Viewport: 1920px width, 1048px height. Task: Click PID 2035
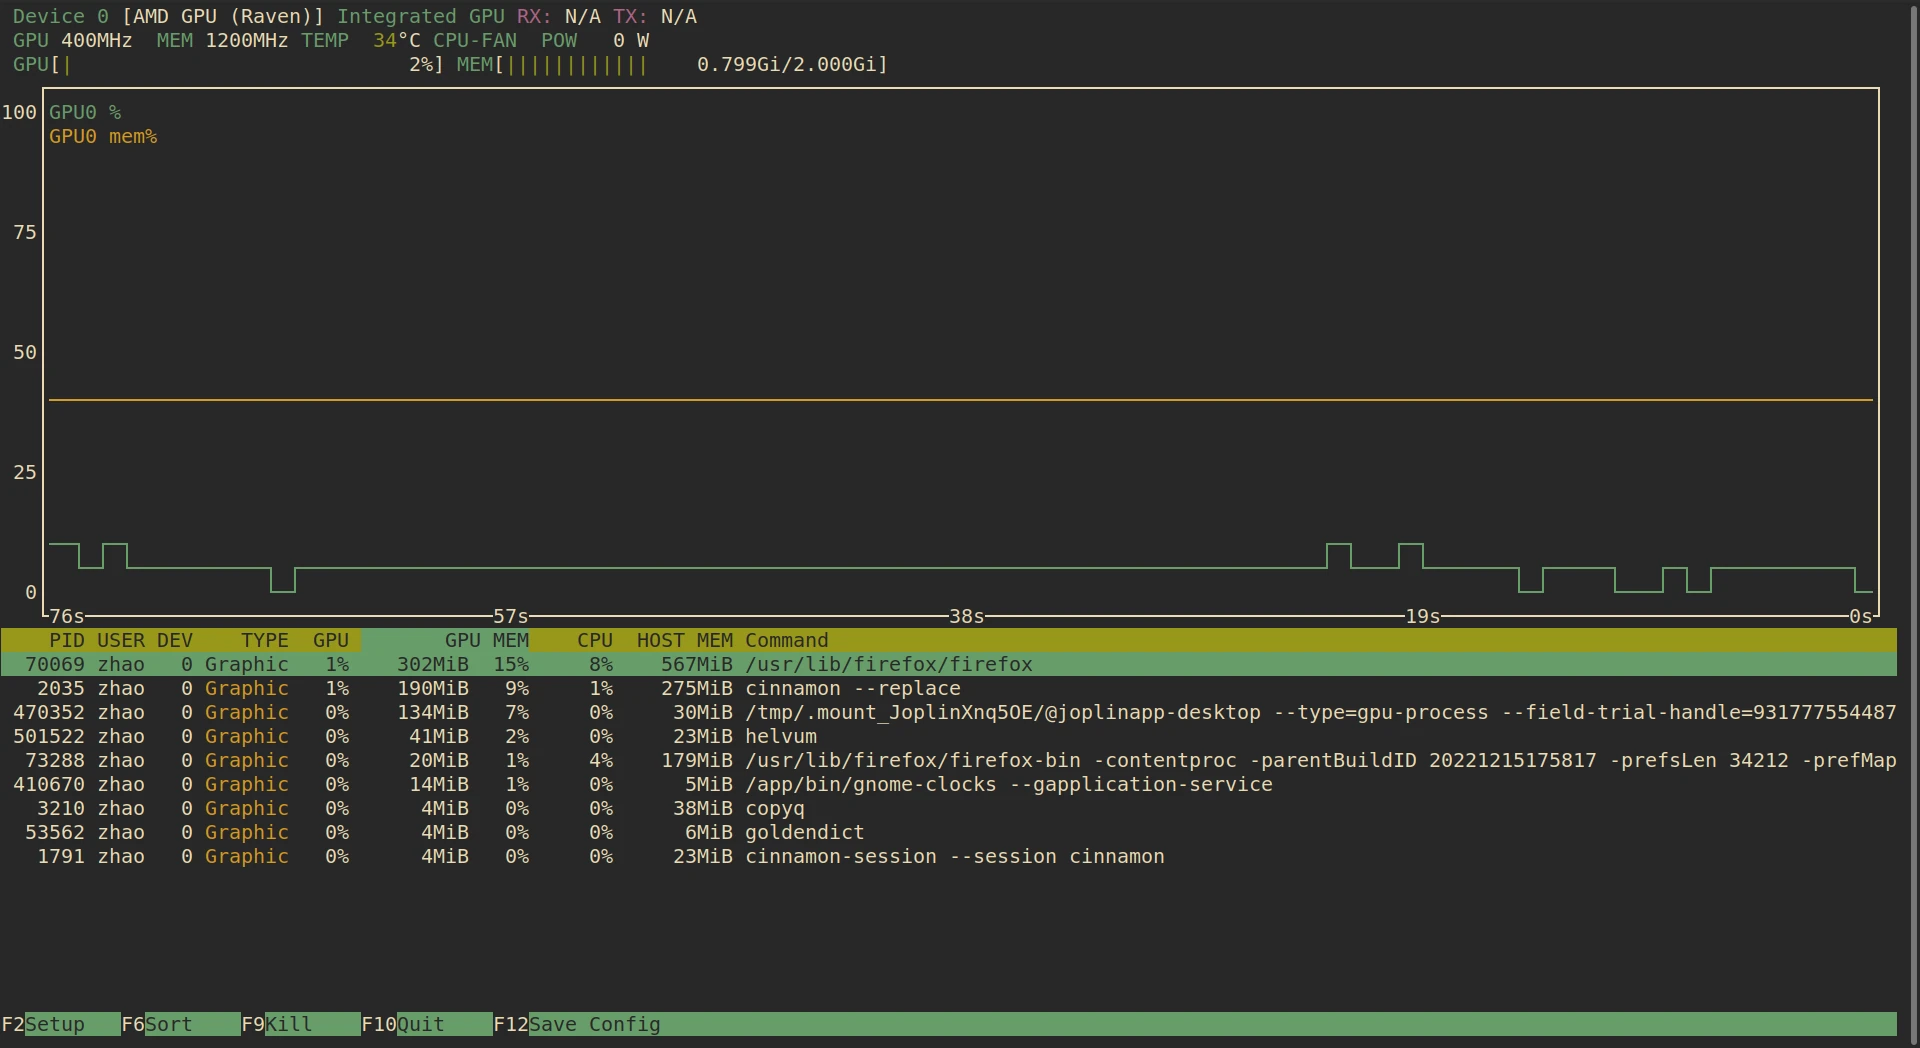point(61,688)
